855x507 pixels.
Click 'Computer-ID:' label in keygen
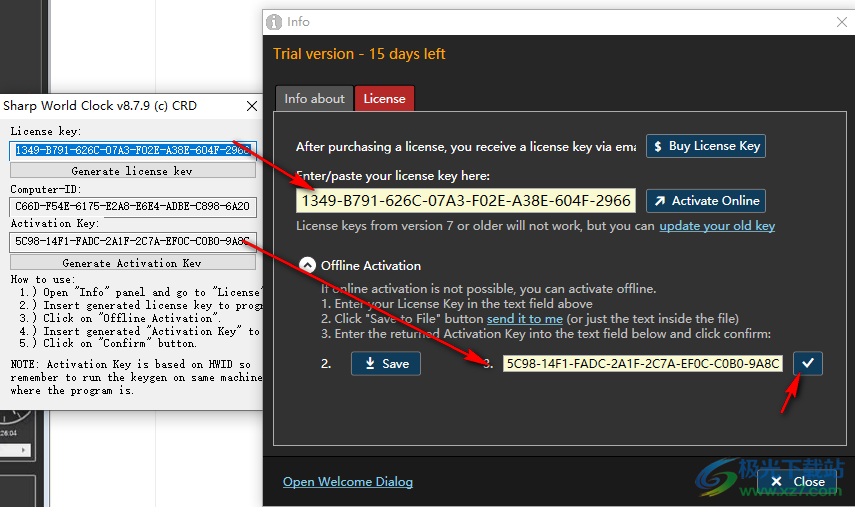click(x=46, y=189)
